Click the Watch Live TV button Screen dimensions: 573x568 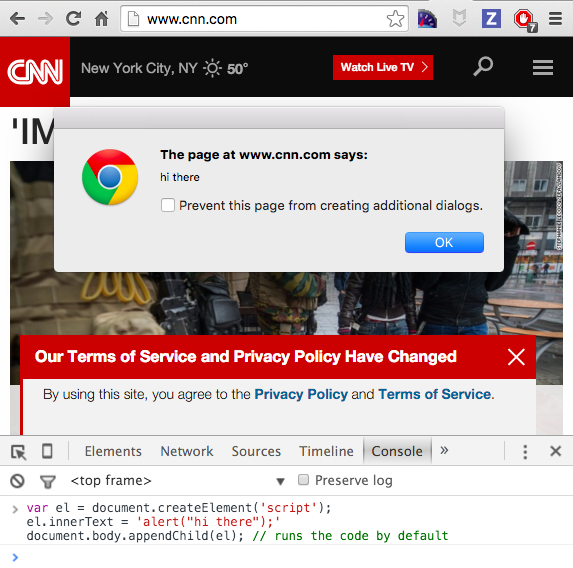[383, 67]
